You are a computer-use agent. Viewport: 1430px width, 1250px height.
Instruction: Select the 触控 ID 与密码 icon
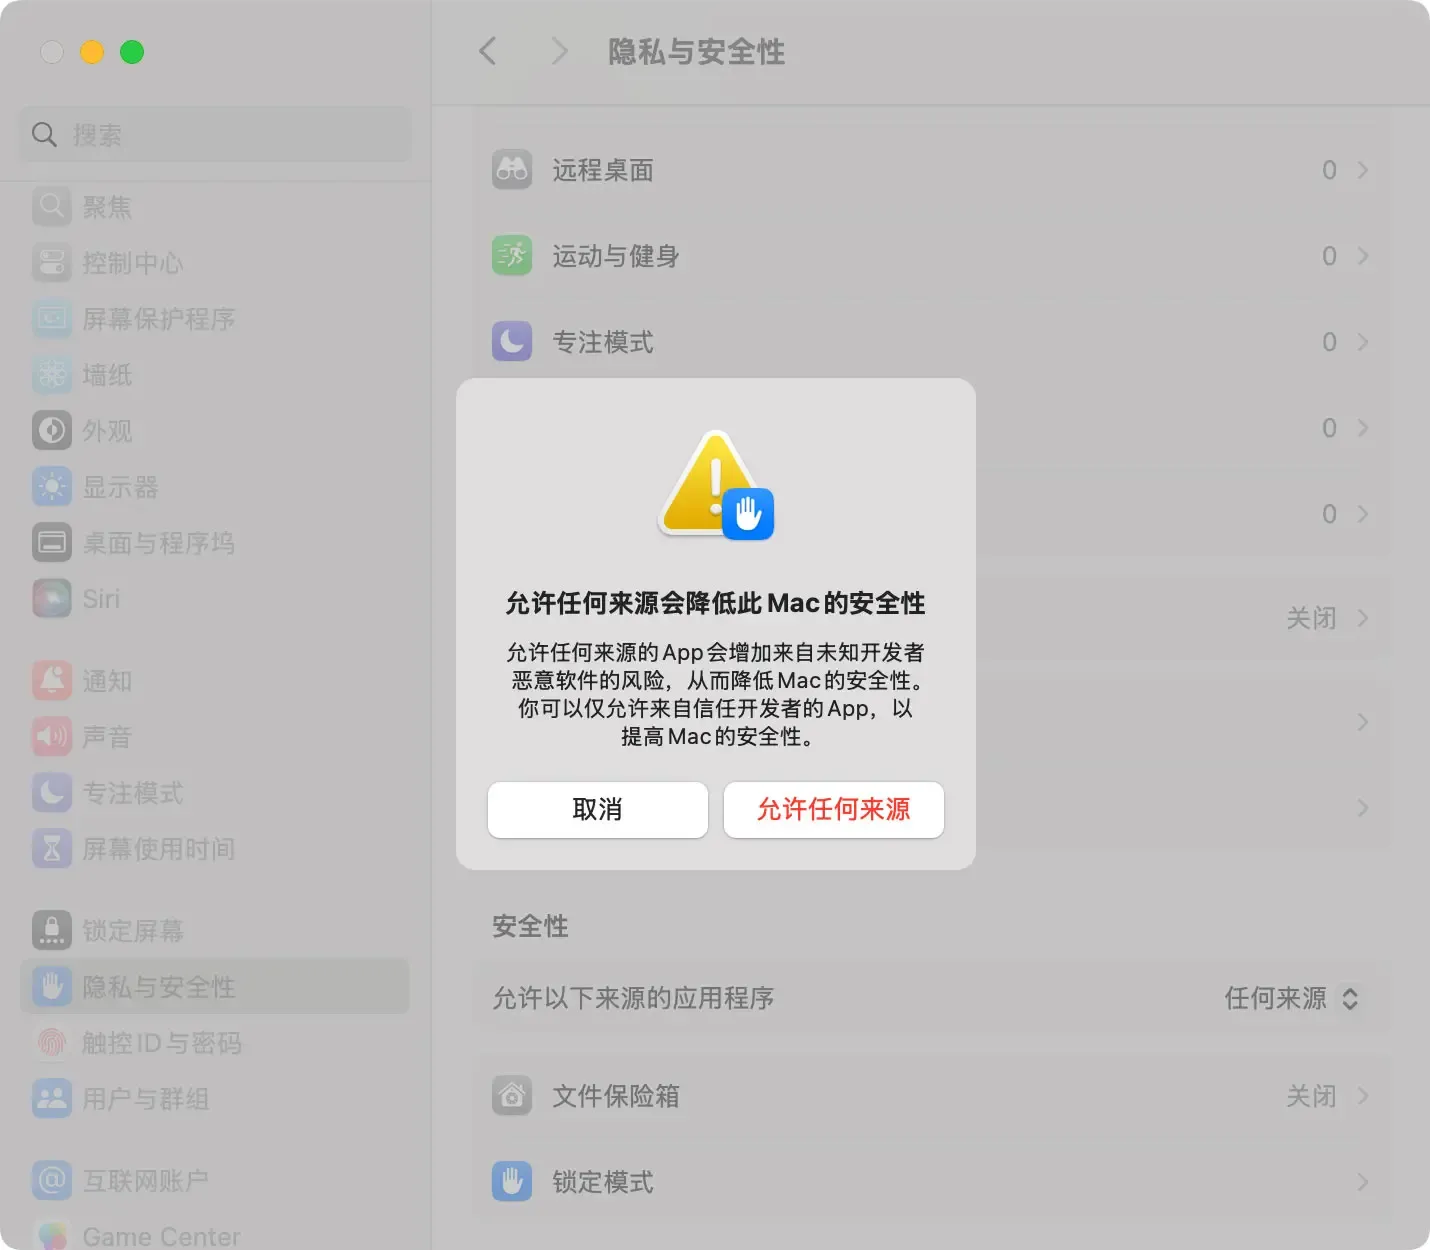click(x=51, y=1043)
